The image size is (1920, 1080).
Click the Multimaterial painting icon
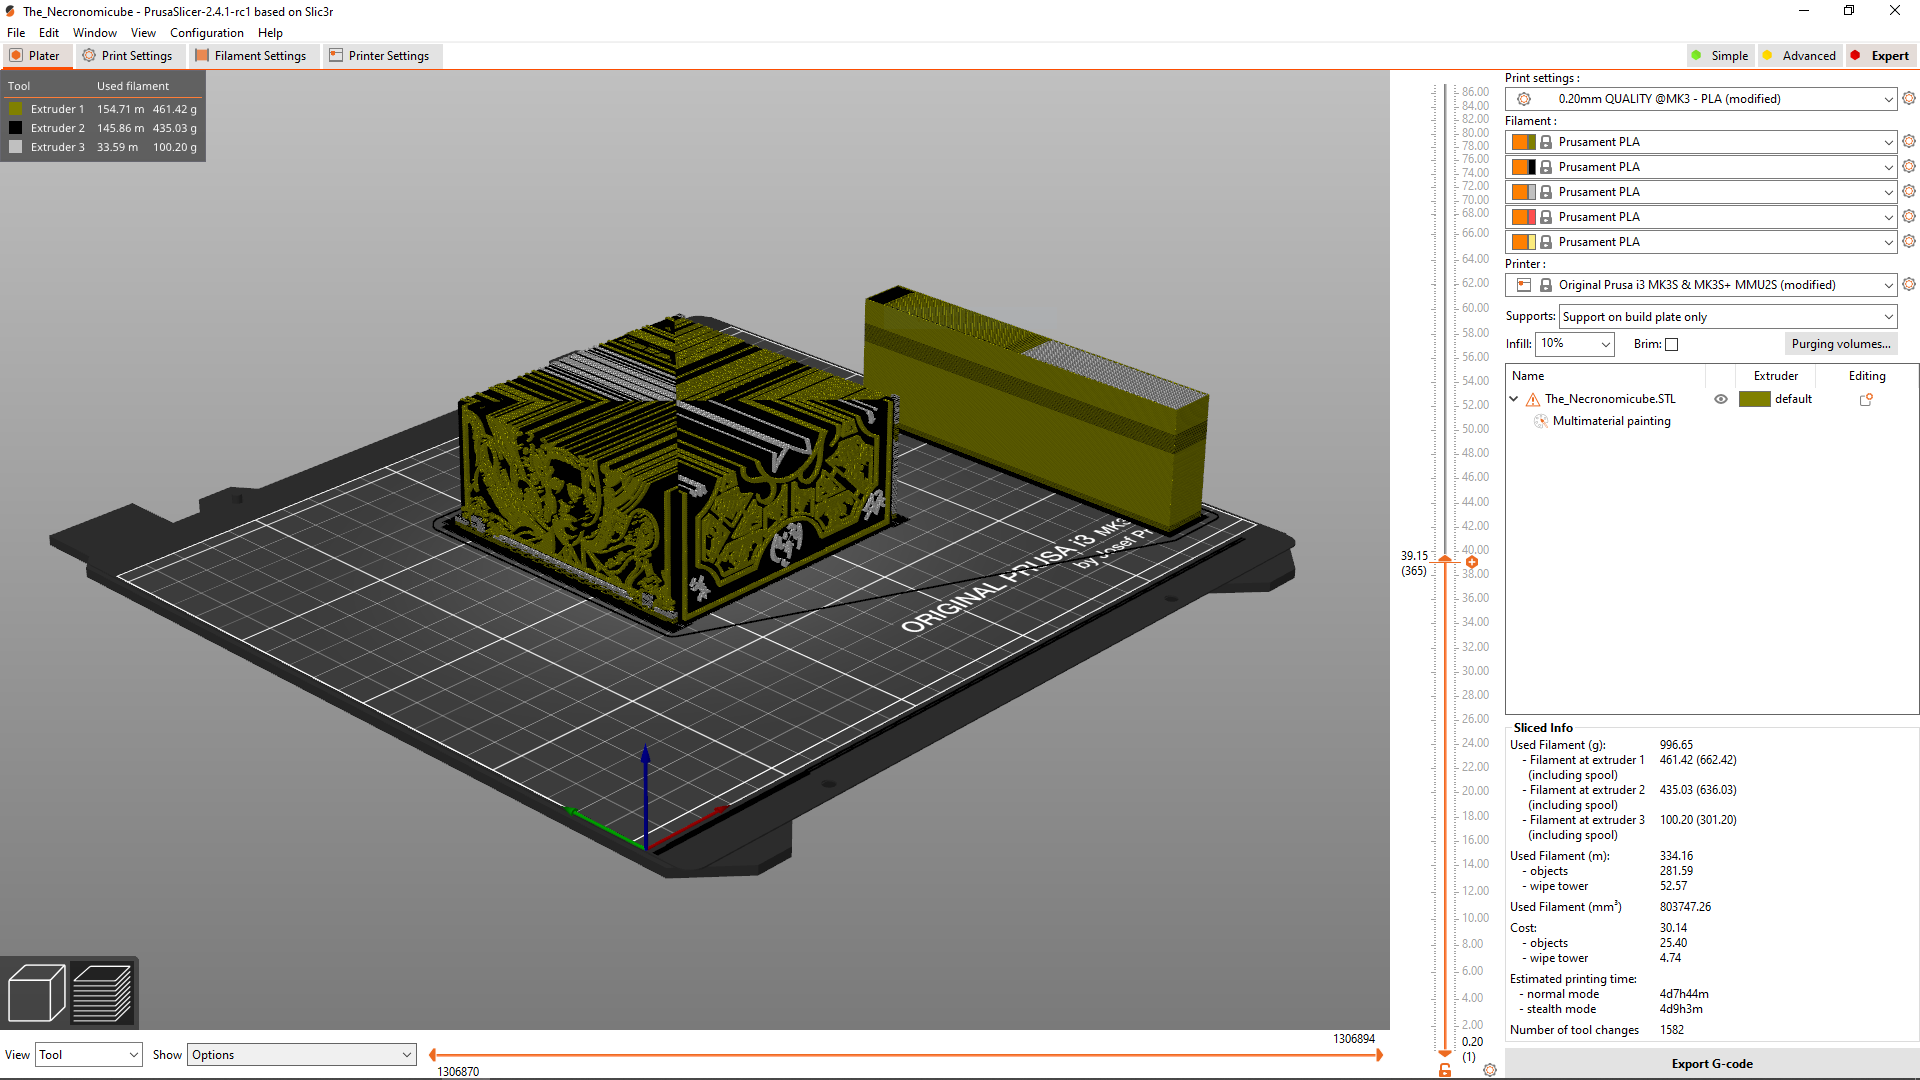click(x=1541, y=421)
